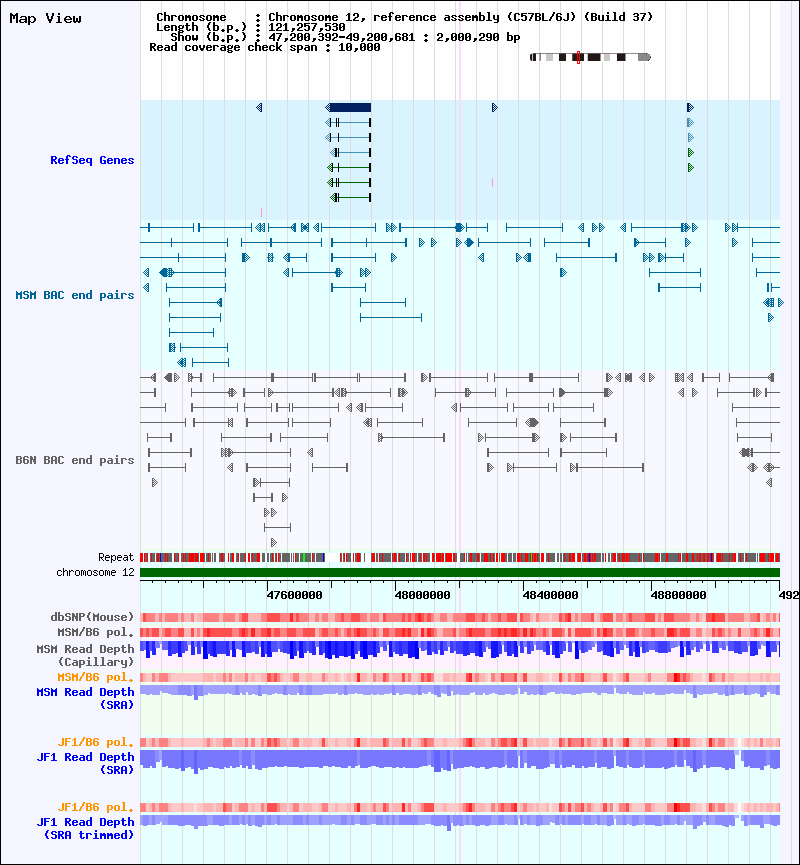Viewport: 800px width, 865px height.
Task: Open MSM Read Depth (SRA) track link
Action: [x=86, y=698]
